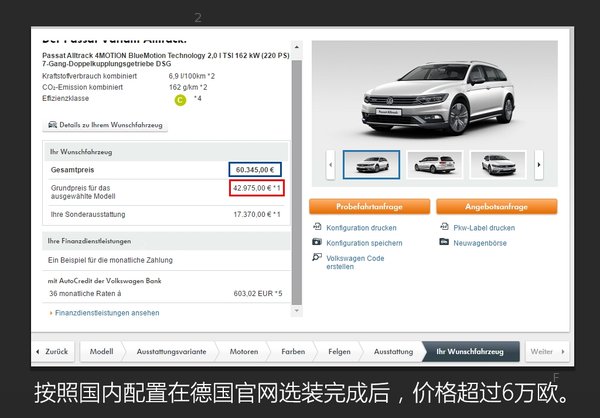
Task: Click the Sonderausstattung value 17.370,00 €
Action: click(257, 214)
